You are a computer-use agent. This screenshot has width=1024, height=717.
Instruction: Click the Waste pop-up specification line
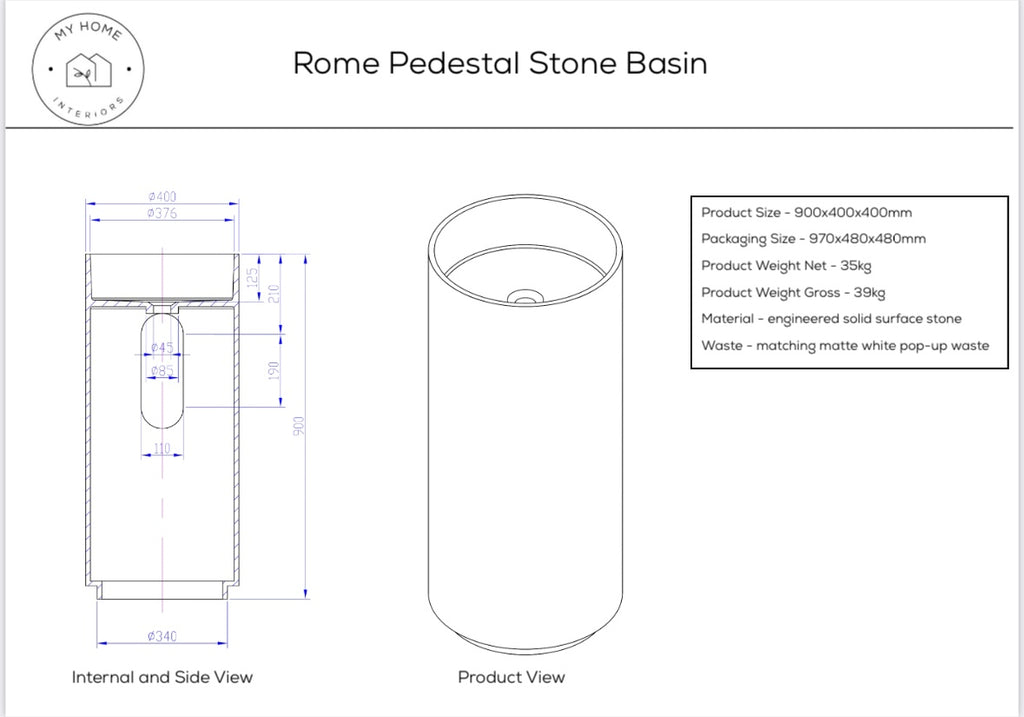coord(845,345)
